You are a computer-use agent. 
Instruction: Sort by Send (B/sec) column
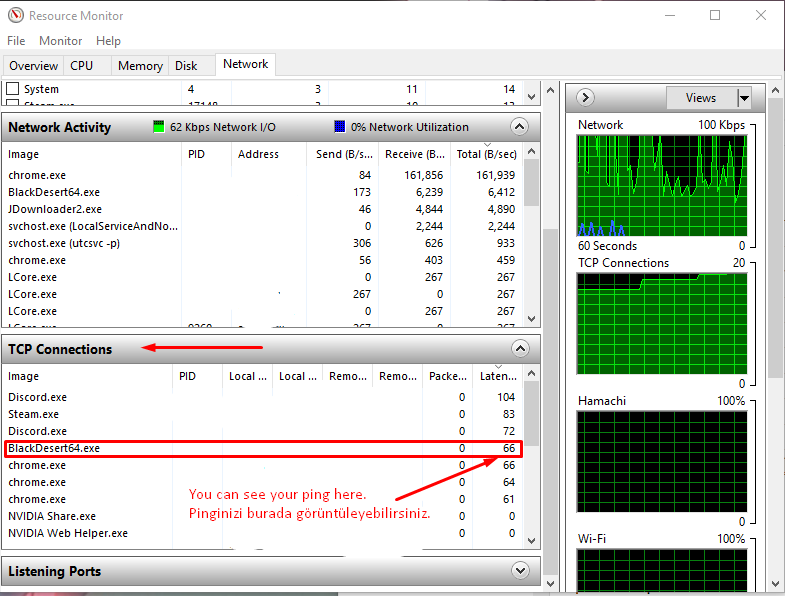[x=342, y=154]
